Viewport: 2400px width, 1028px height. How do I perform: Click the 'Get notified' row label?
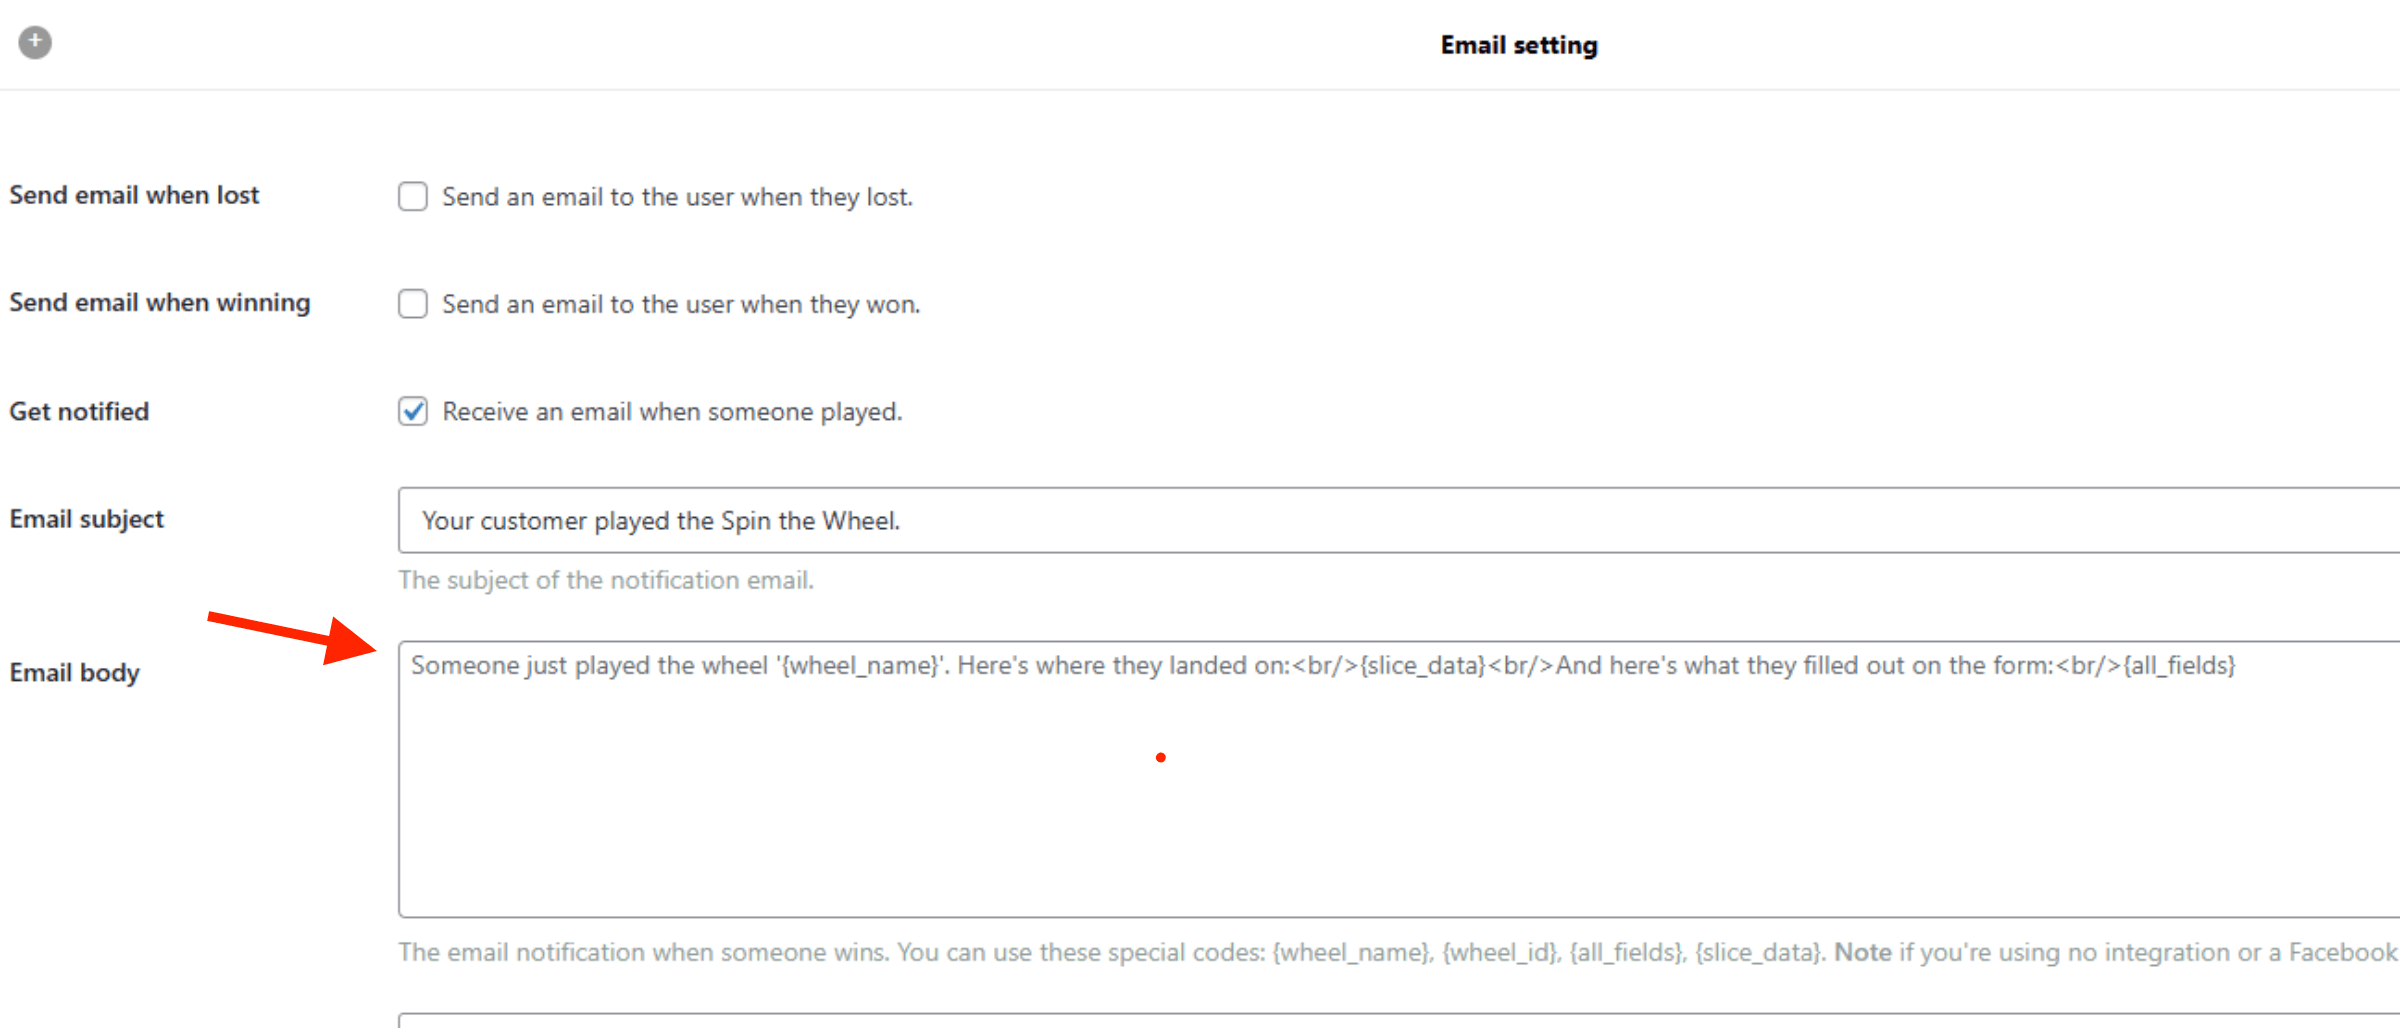(79, 411)
